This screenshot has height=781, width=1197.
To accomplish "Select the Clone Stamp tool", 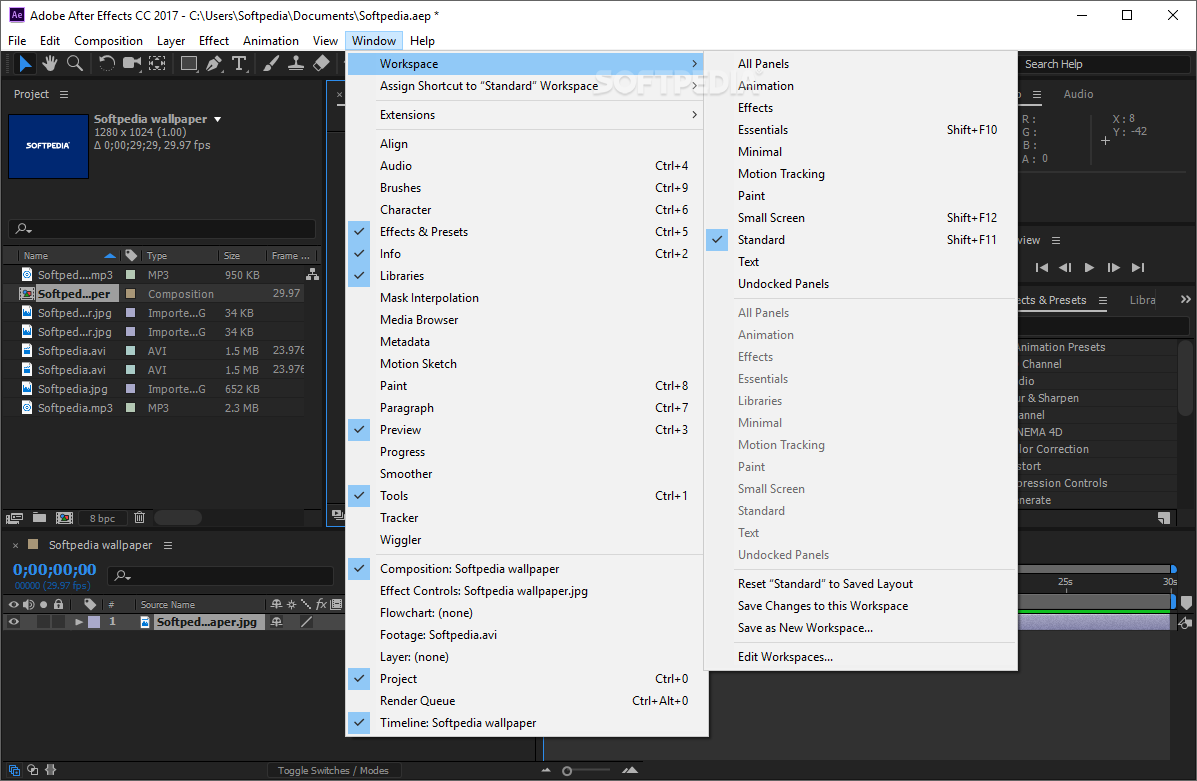I will coord(296,63).
